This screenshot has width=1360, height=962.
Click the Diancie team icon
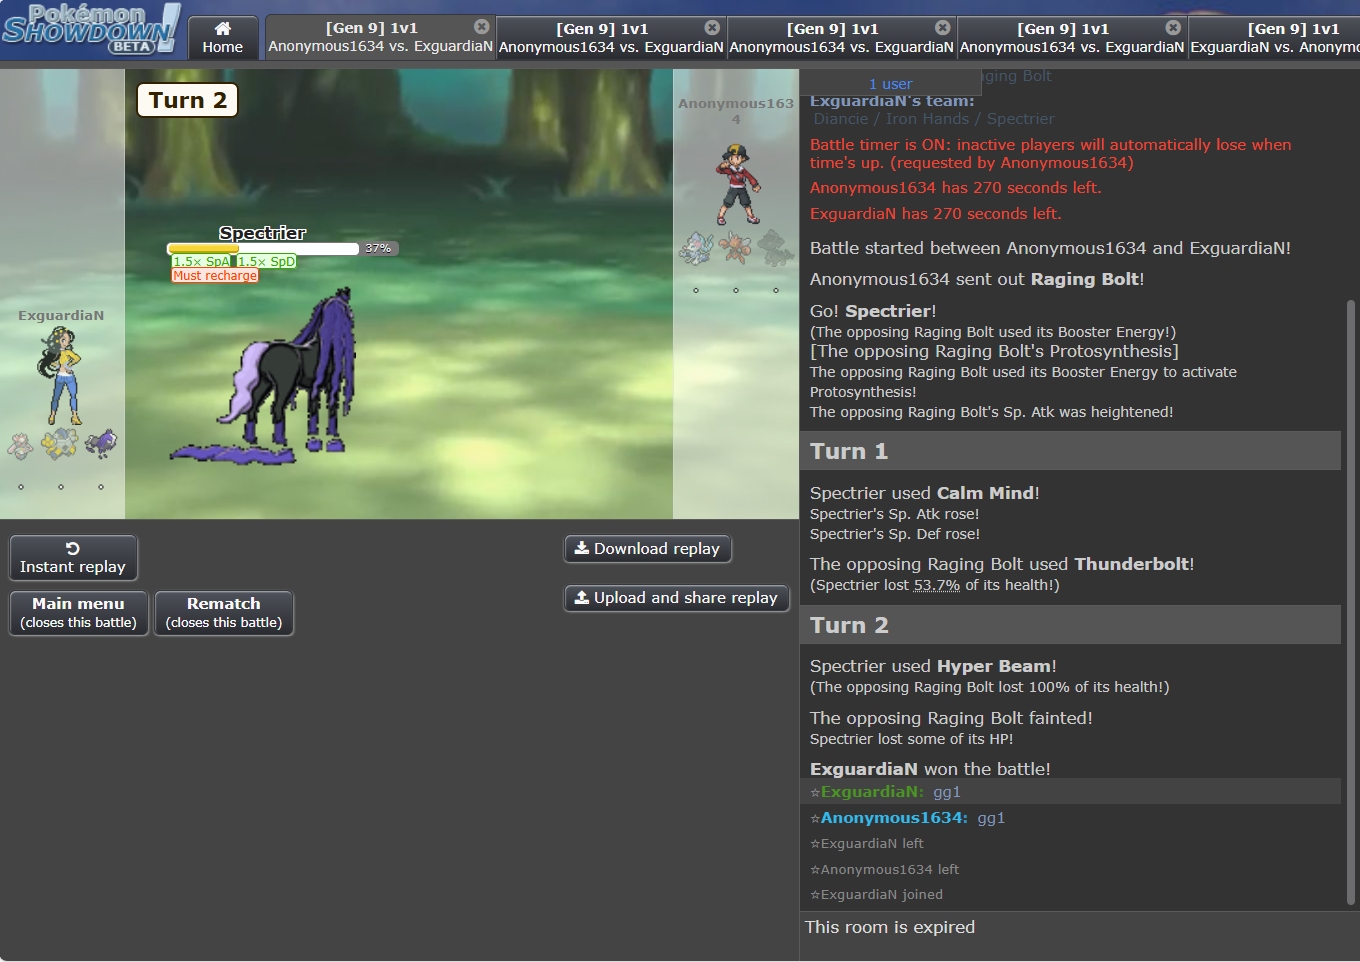[21, 445]
